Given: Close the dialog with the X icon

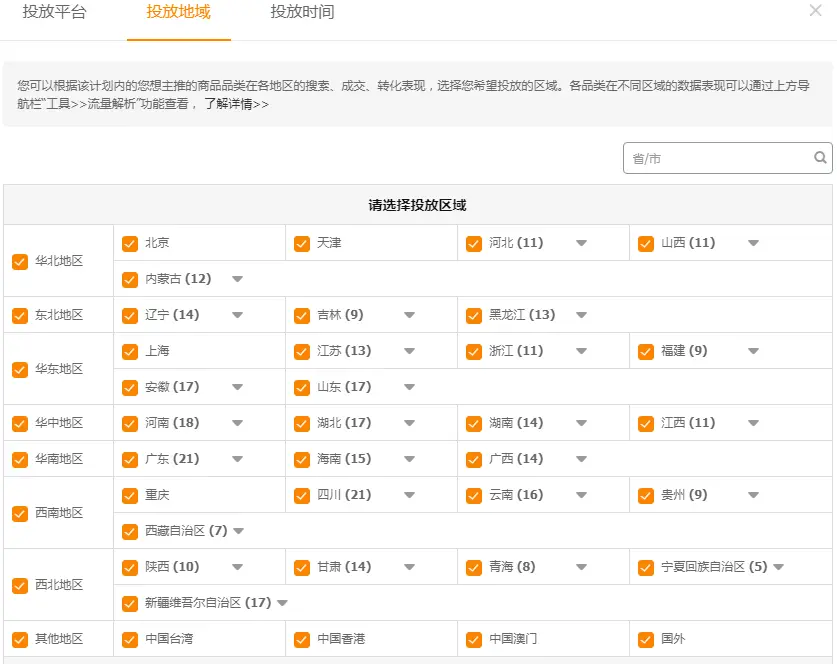Looking at the screenshot, I should 815,11.
